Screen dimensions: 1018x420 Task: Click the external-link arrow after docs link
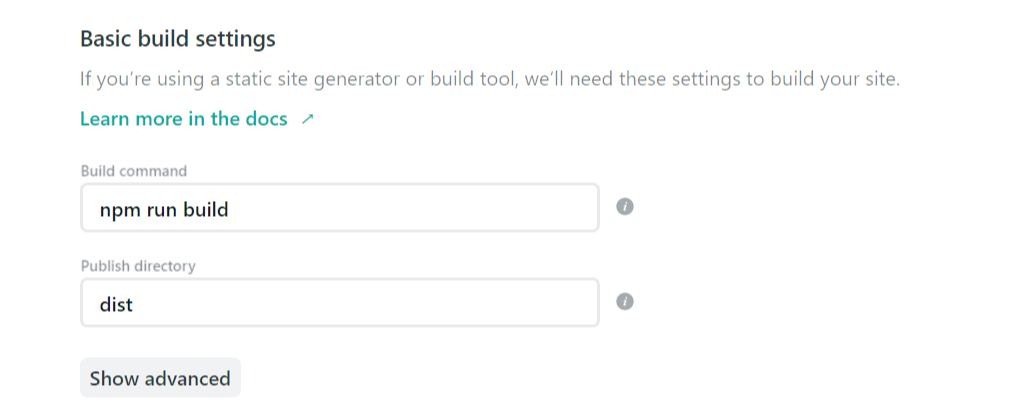[x=307, y=119]
